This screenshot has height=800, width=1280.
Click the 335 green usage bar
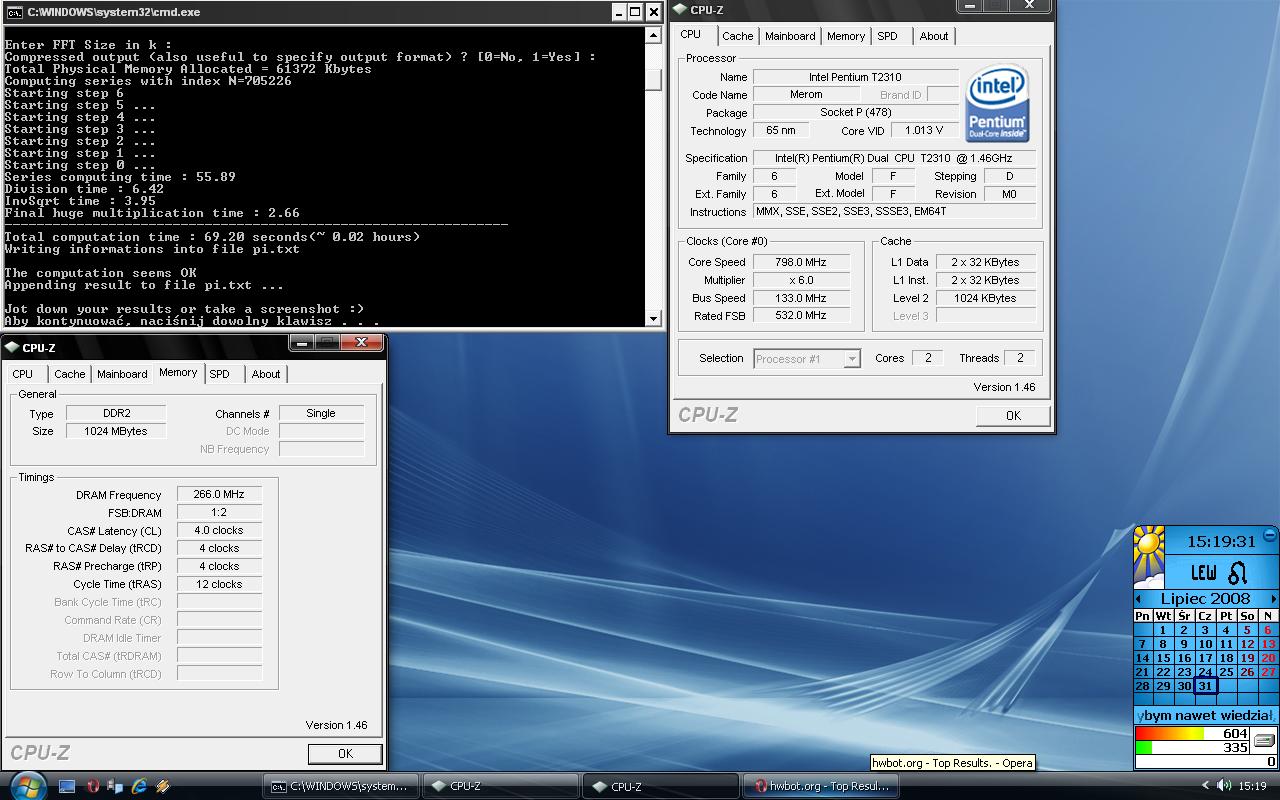pyautogui.click(x=1192, y=747)
